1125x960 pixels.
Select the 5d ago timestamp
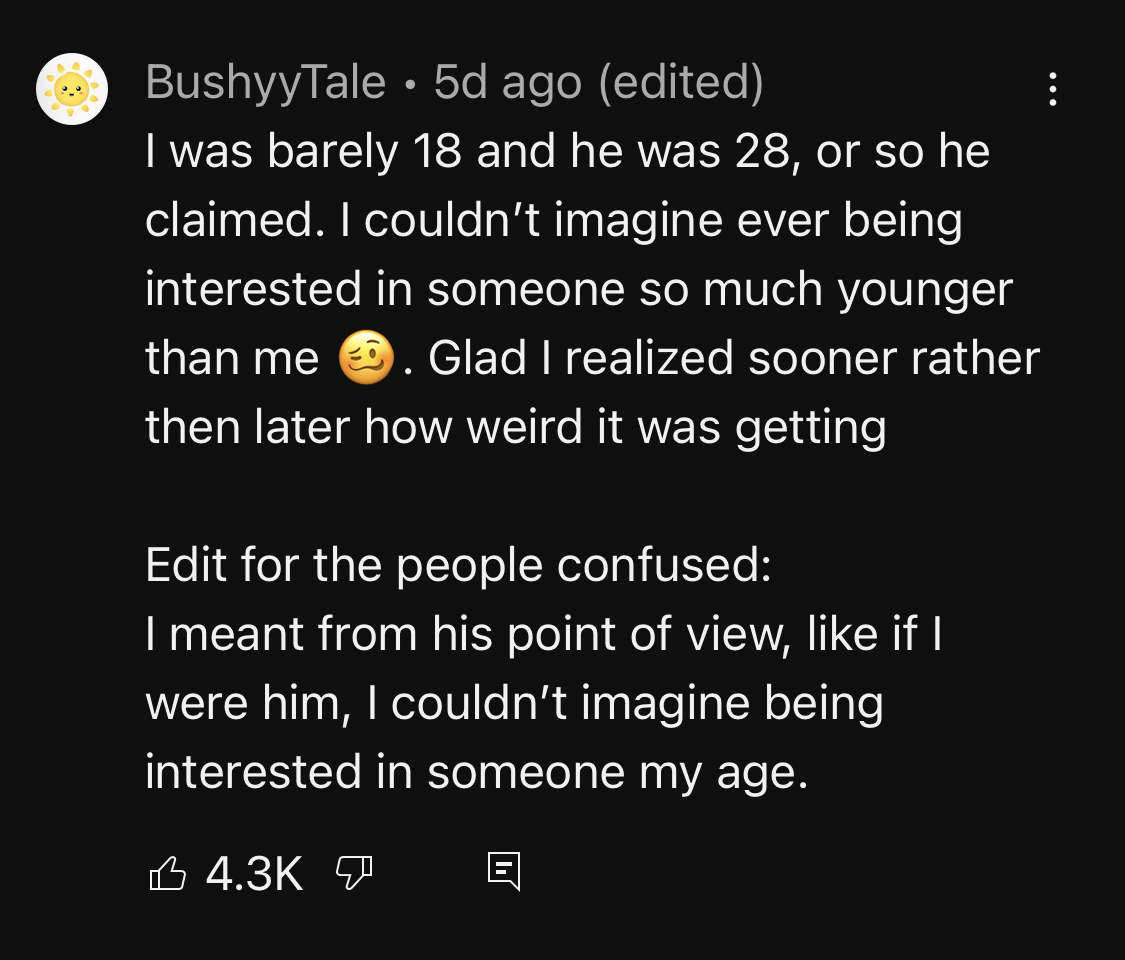tap(507, 82)
